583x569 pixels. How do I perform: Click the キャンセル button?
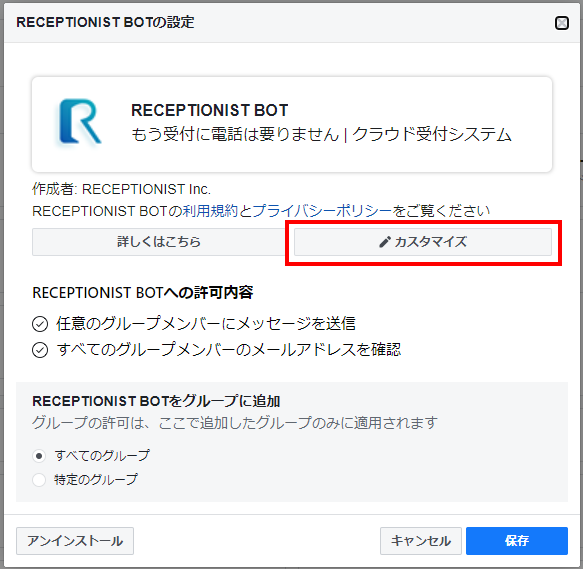[421, 541]
